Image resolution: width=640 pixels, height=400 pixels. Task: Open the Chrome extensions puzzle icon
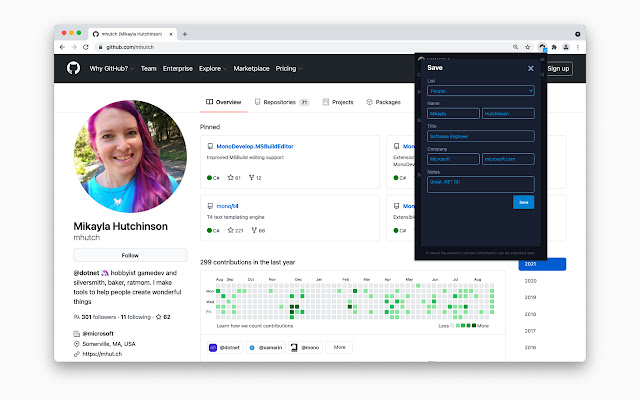click(x=553, y=47)
